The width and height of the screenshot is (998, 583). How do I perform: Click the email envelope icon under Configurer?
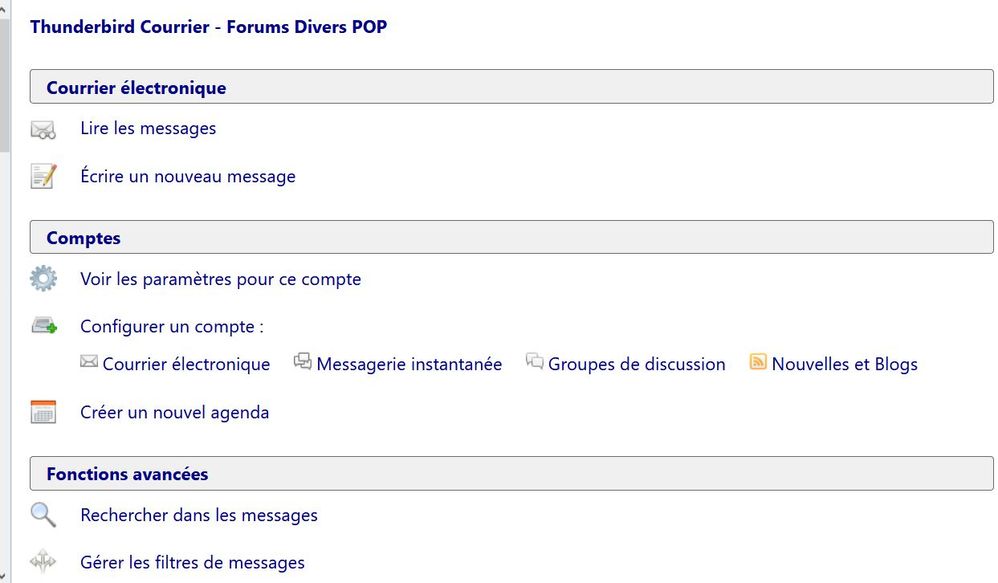tap(89, 362)
